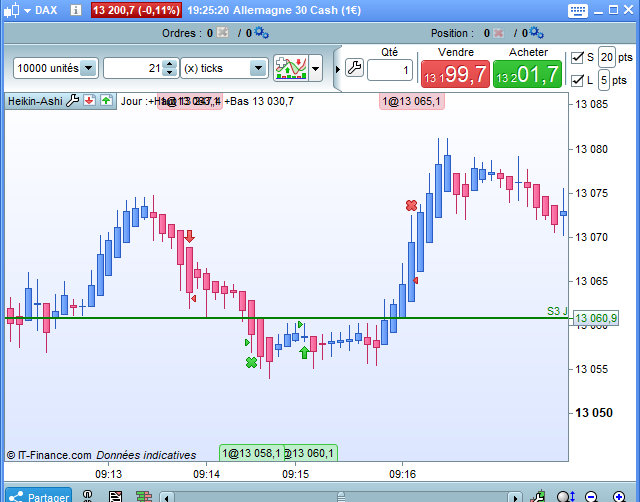Click the red Vendre price button
The image size is (640, 502).
455,74
